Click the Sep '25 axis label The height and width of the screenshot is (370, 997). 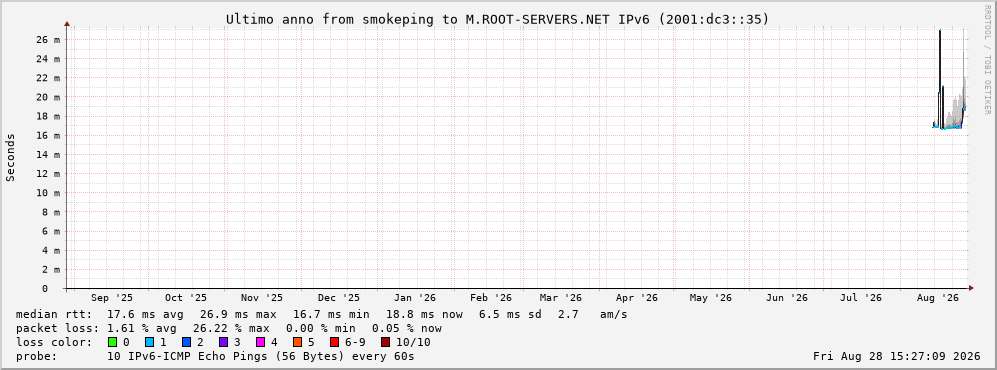click(x=112, y=298)
